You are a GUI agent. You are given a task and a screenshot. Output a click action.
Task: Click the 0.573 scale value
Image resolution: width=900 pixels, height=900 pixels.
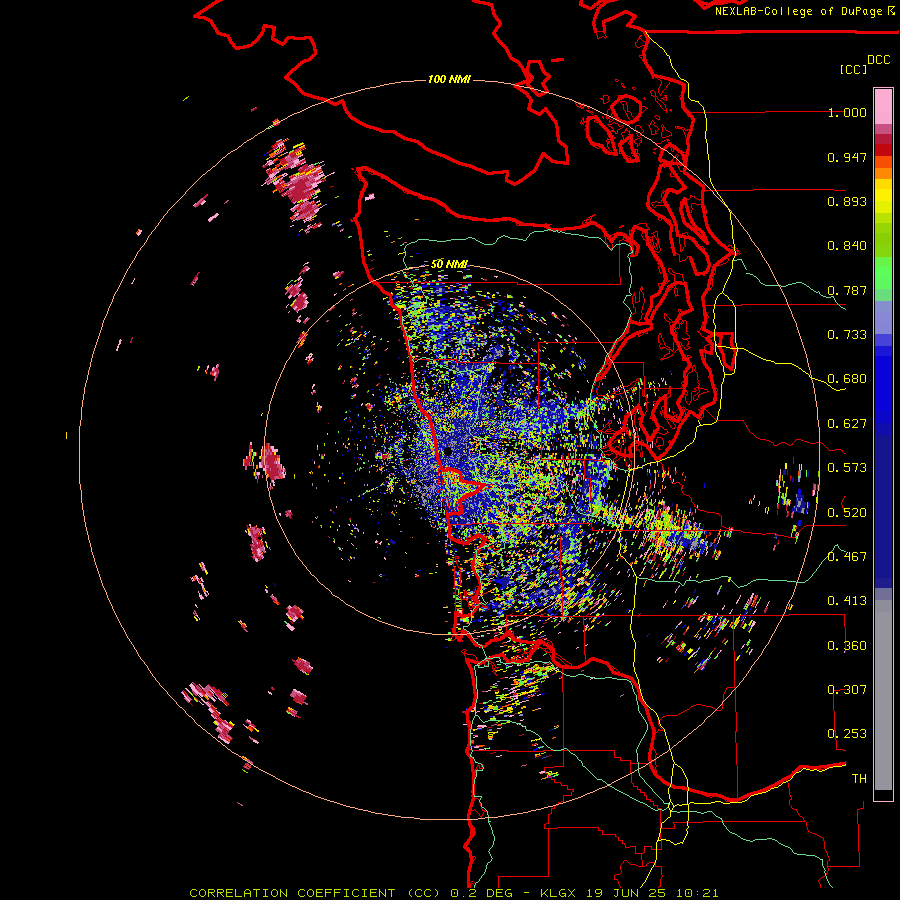tap(847, 468)
